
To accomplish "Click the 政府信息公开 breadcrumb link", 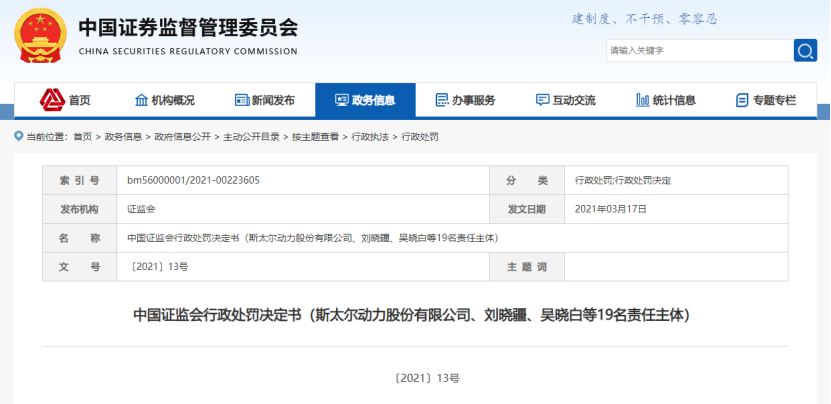I will [182, 137].
